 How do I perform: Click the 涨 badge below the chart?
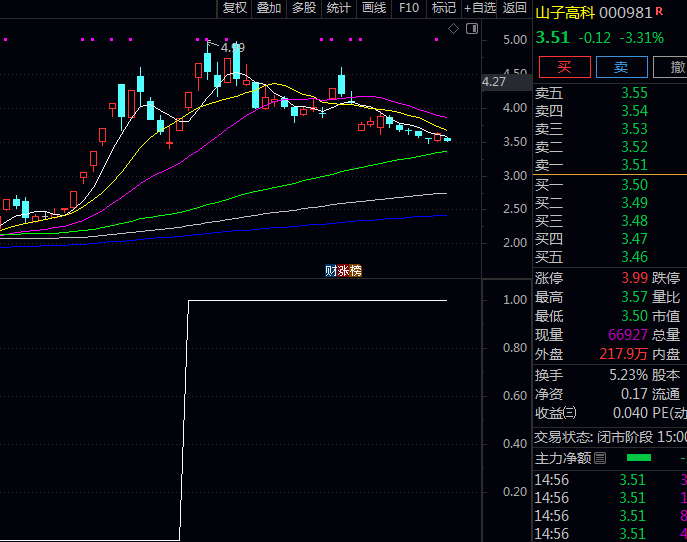click(343, 270)
